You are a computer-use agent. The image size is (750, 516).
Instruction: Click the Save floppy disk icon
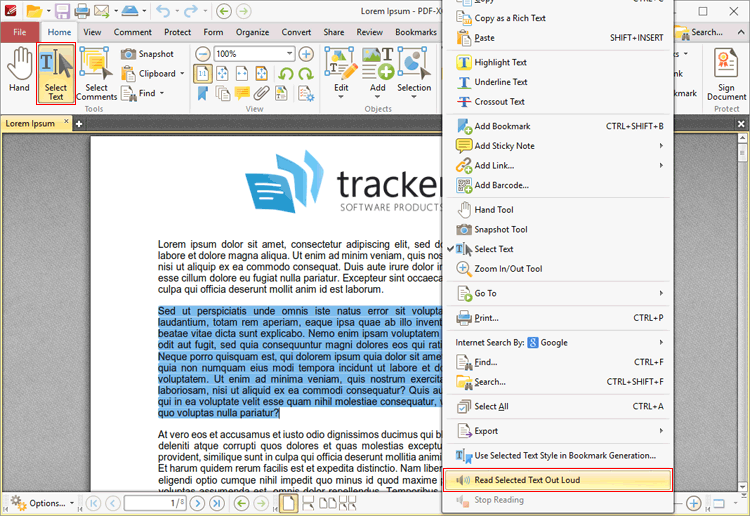pos(62,12)
